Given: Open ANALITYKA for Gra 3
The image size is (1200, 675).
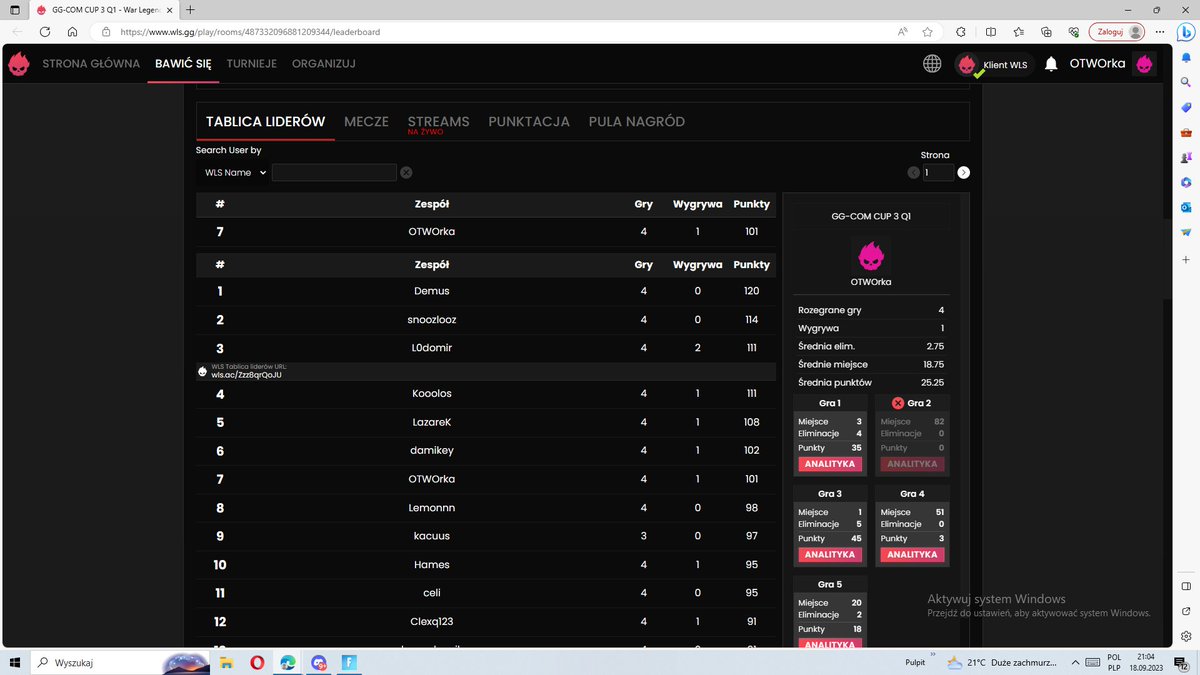Looking at the screenshot, I should point(829,555).
